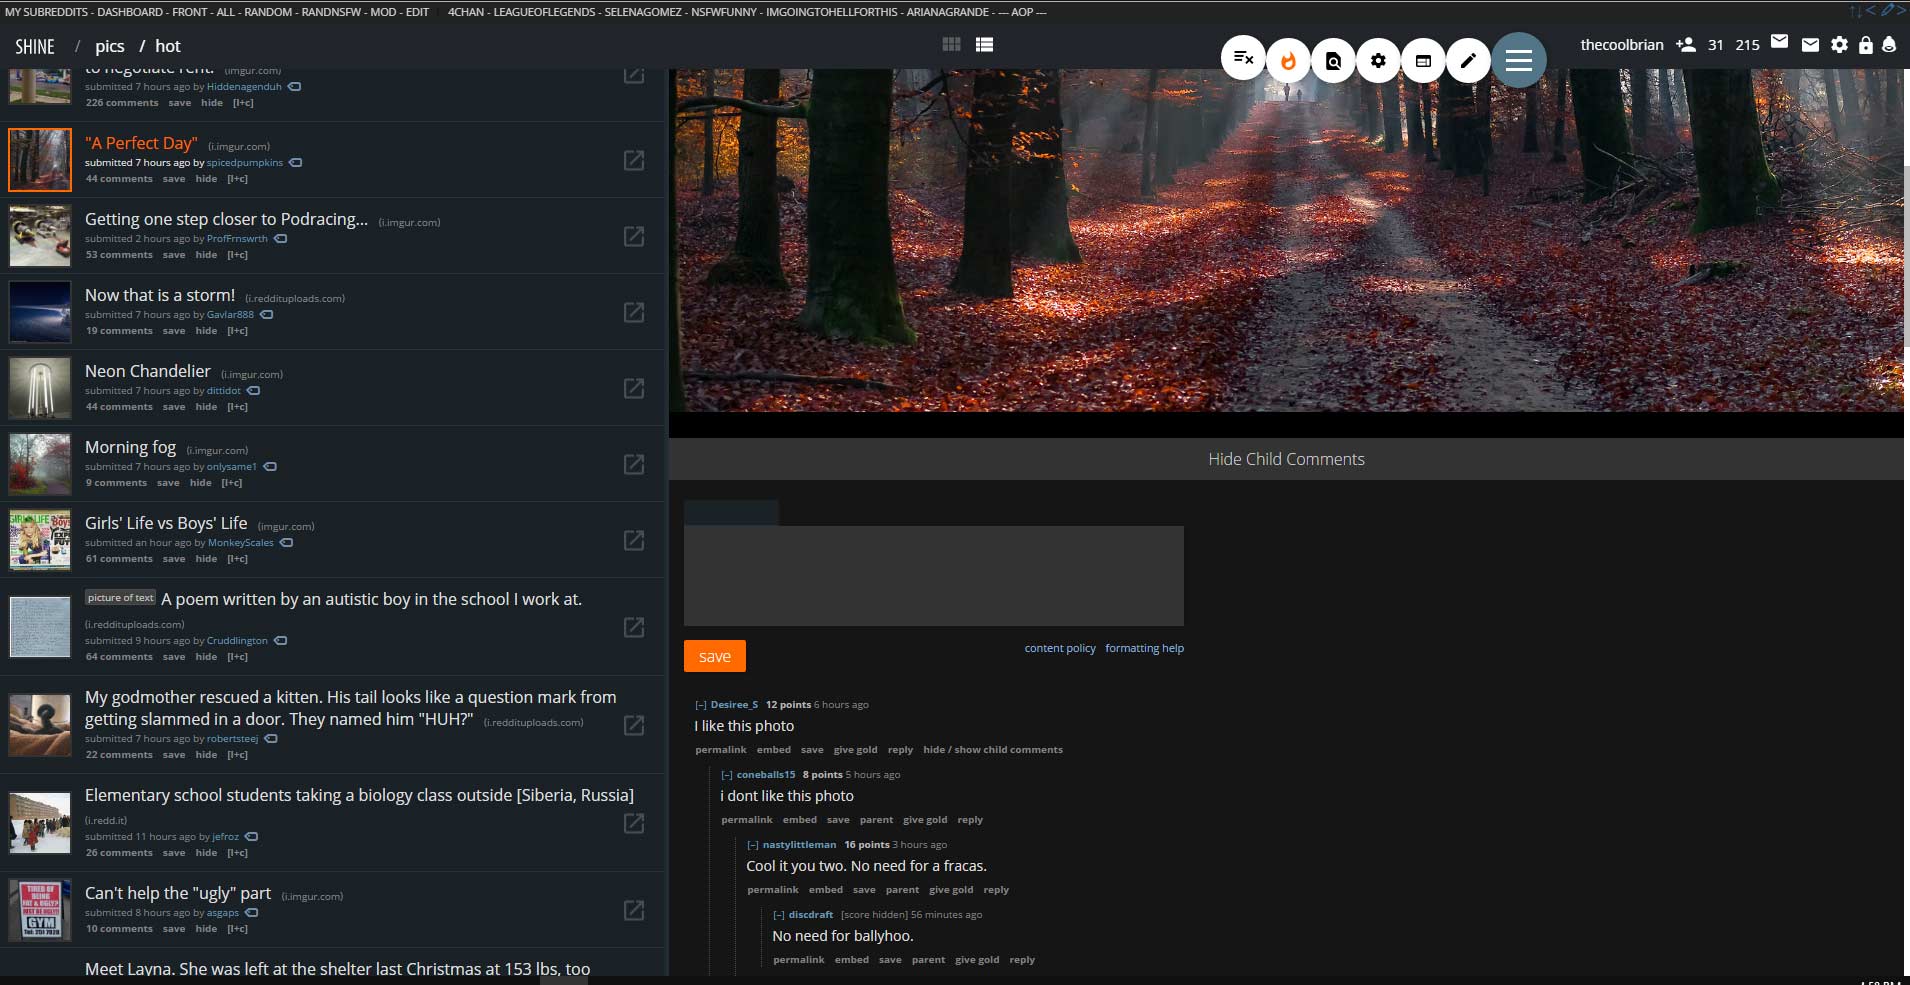Open LEAGUEOFLEGENDS subreddit shortcut
Image resolution: width=1910 pixels, height=985 pixels.
pos(544,12)
